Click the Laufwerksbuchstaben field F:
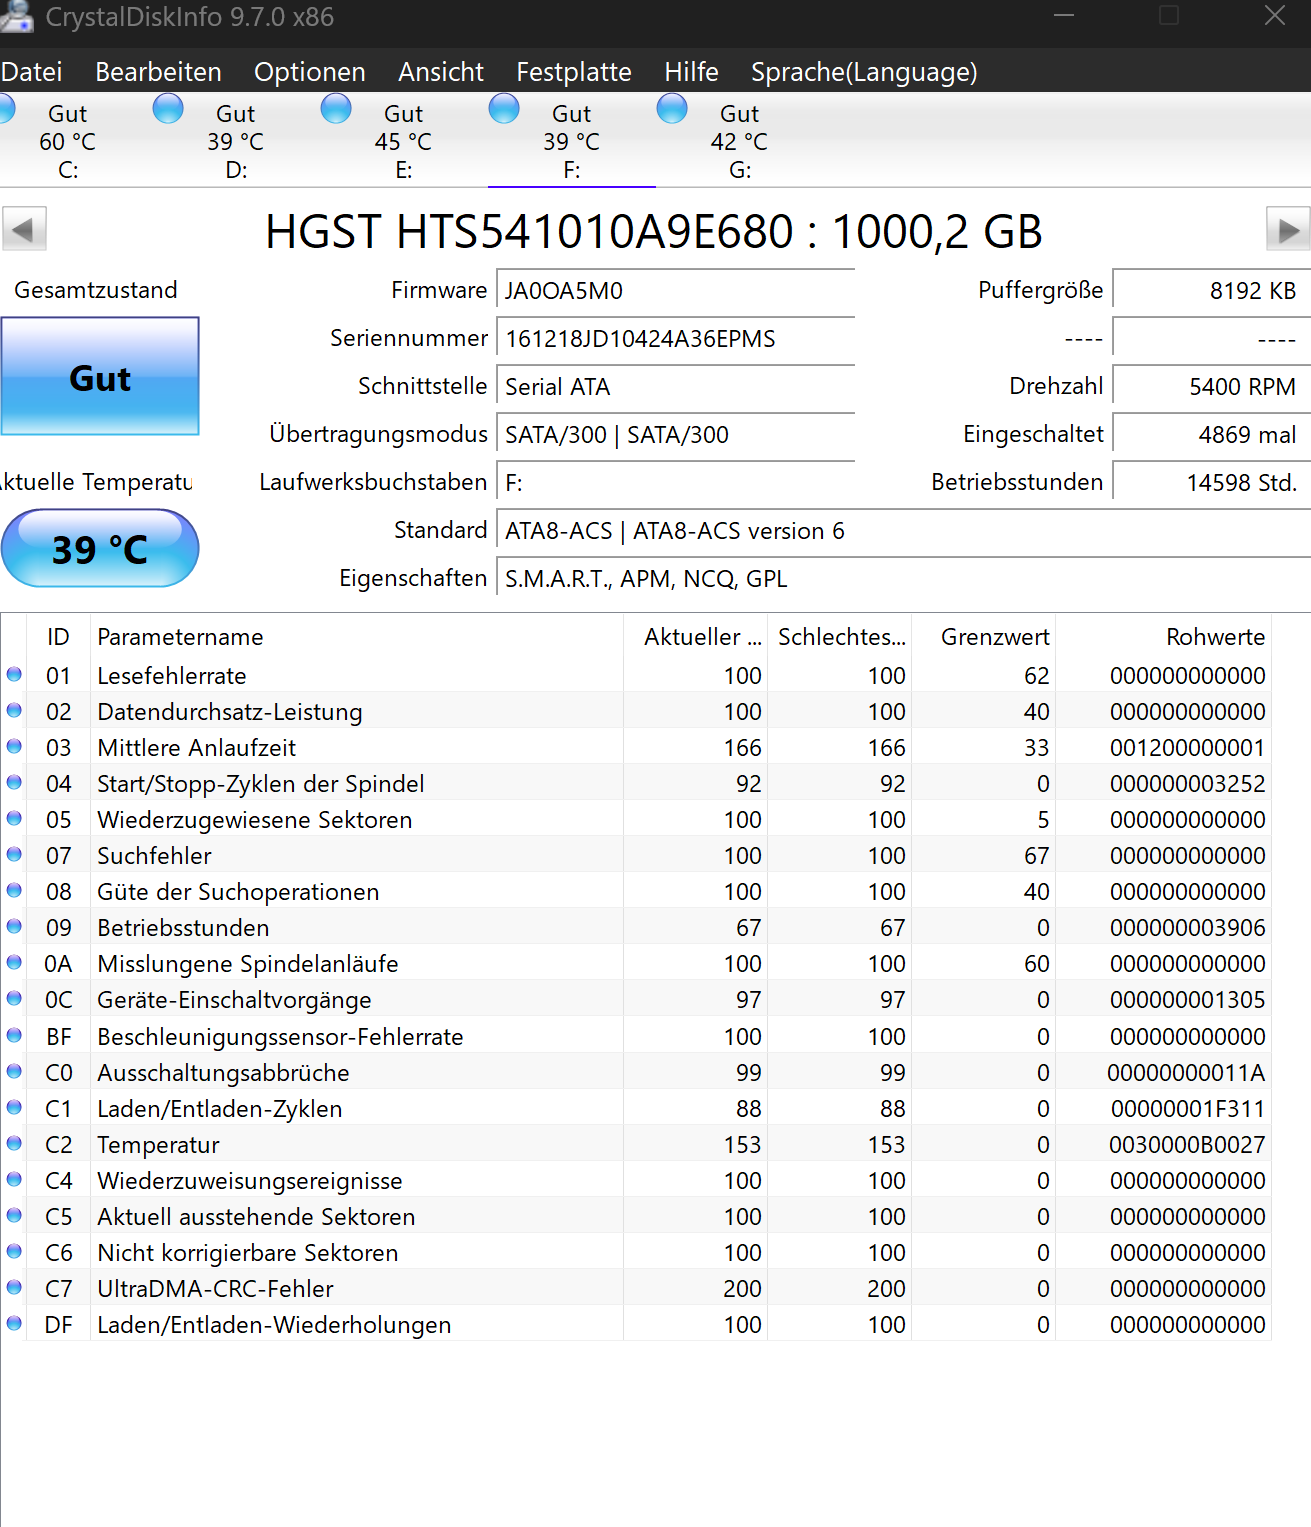 (675, 483)
